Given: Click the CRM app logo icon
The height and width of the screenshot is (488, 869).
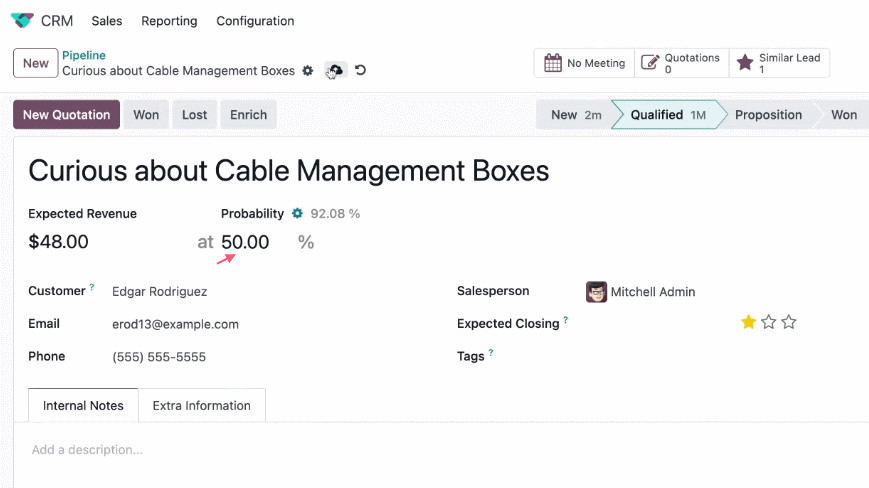Looking at the screenshot, I should click(x=22, y=20).
